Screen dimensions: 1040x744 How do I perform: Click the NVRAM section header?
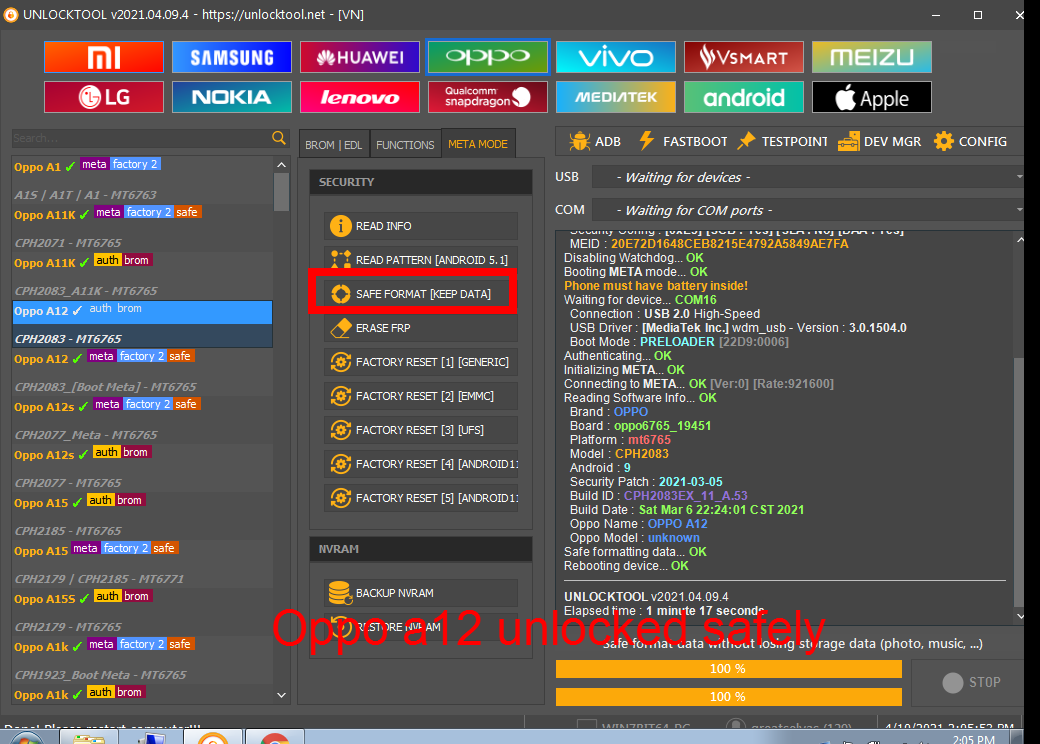click(x=421, y=549)
